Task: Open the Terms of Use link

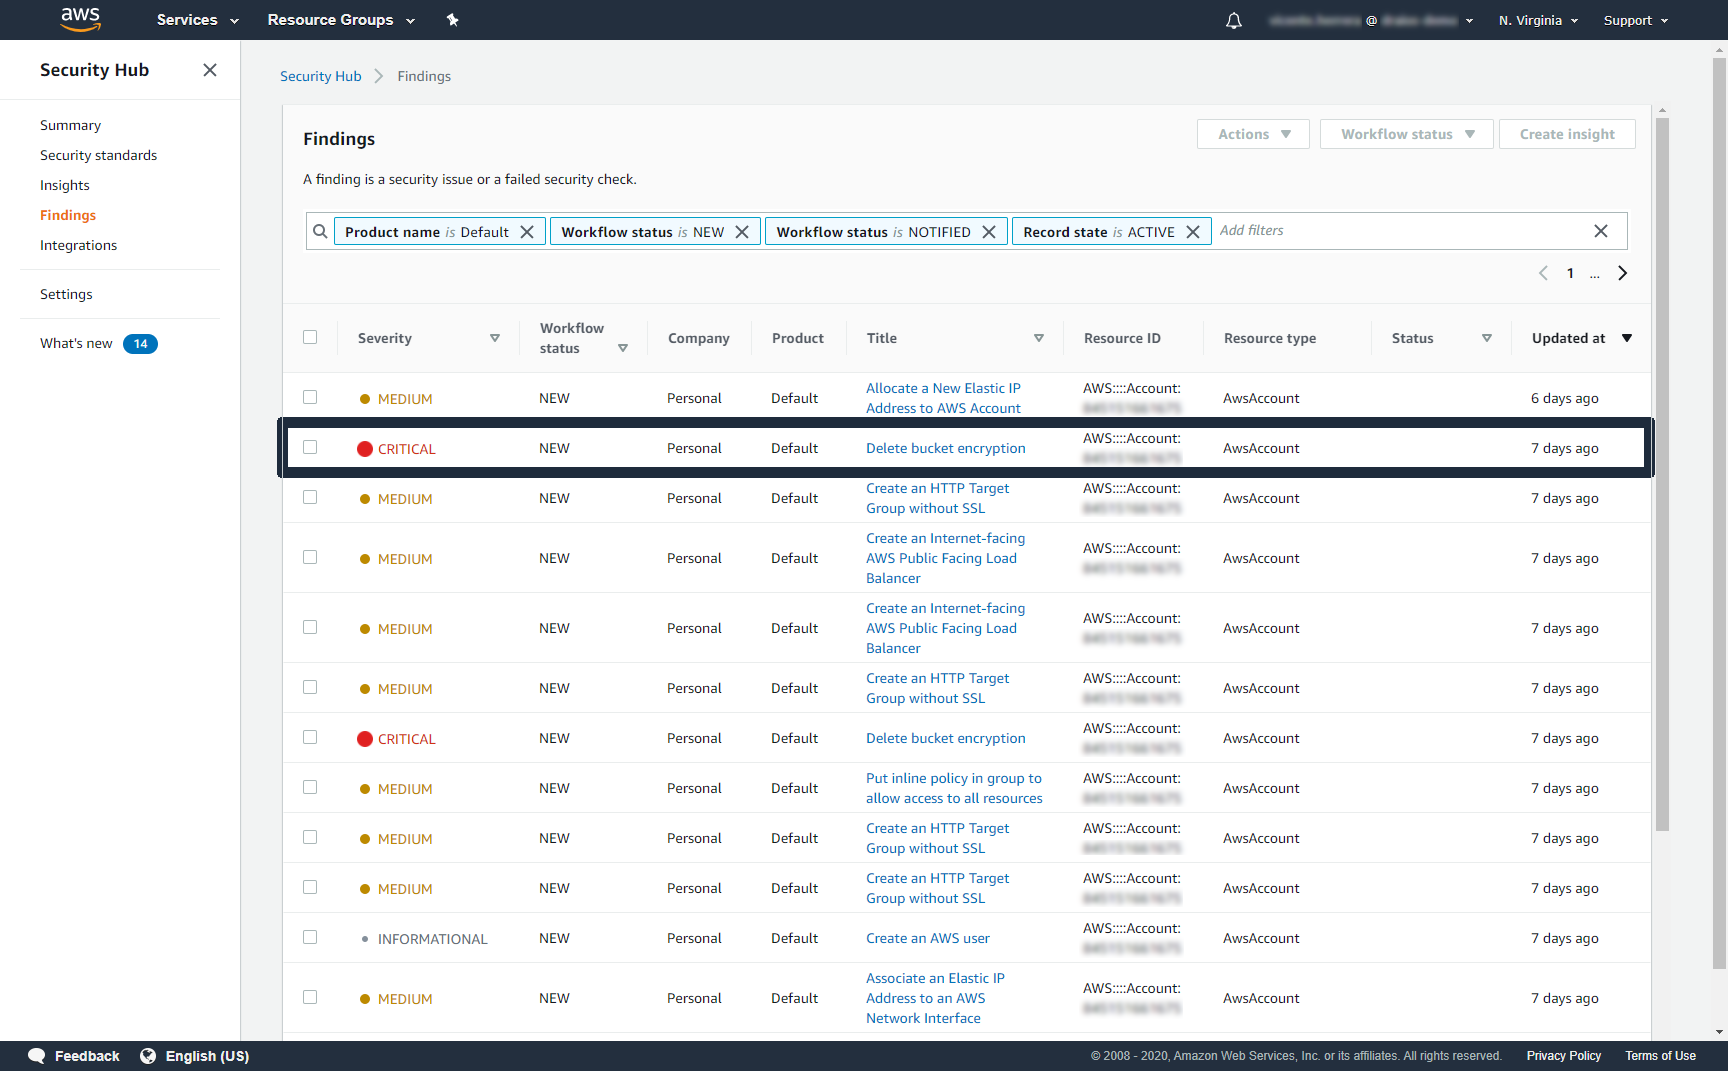Action: tap(1660, 1056)
